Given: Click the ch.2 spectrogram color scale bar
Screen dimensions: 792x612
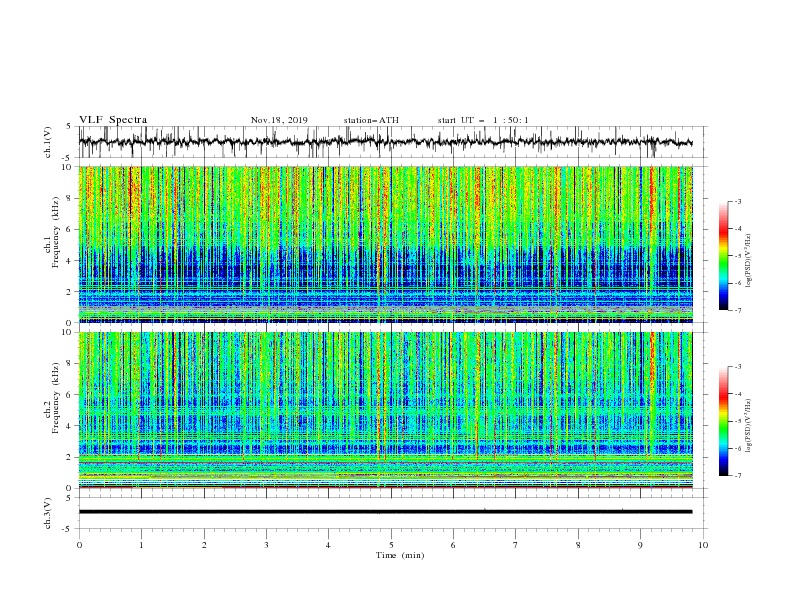Looking at the screenshot, I should (724, 421).
